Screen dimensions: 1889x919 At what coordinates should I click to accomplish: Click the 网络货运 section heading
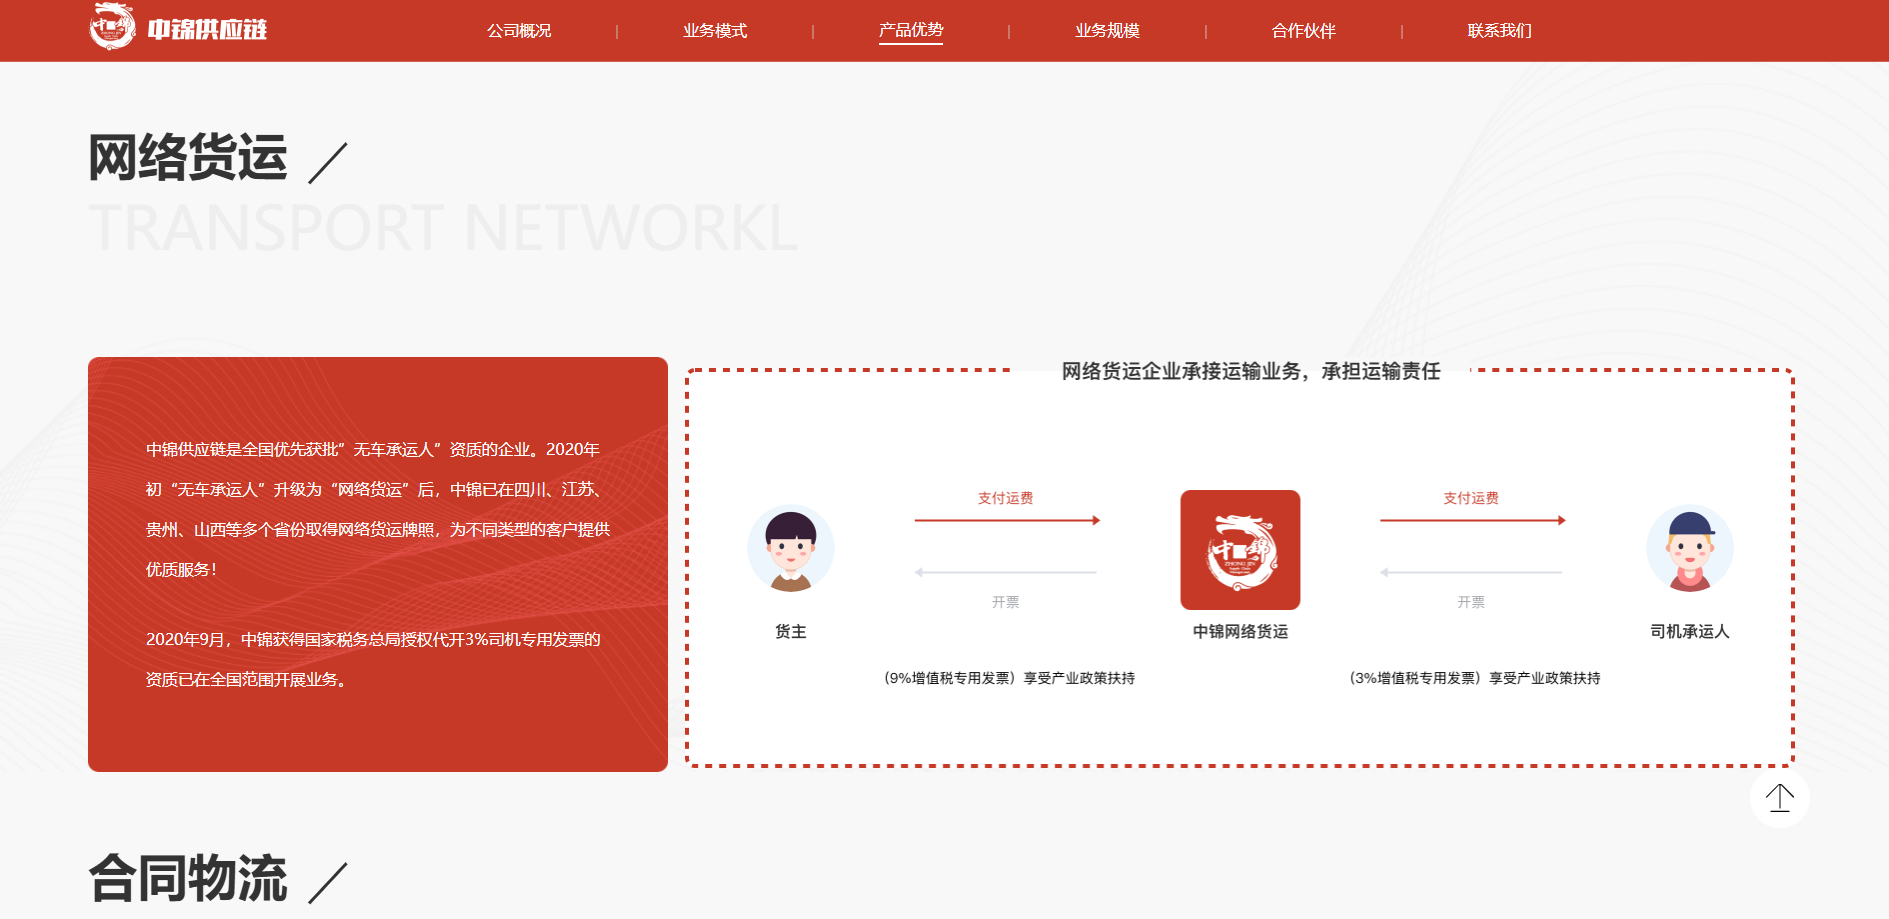[188, 158]
